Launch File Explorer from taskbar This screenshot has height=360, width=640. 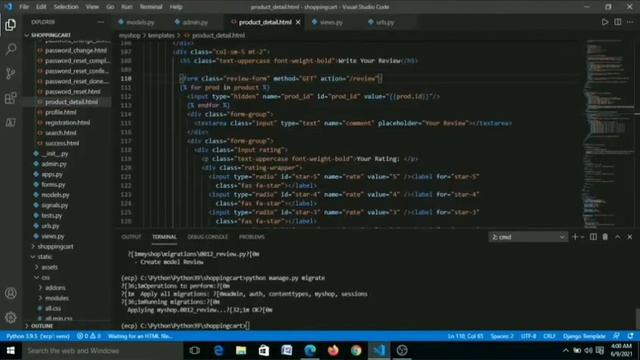tap(241, 351)
